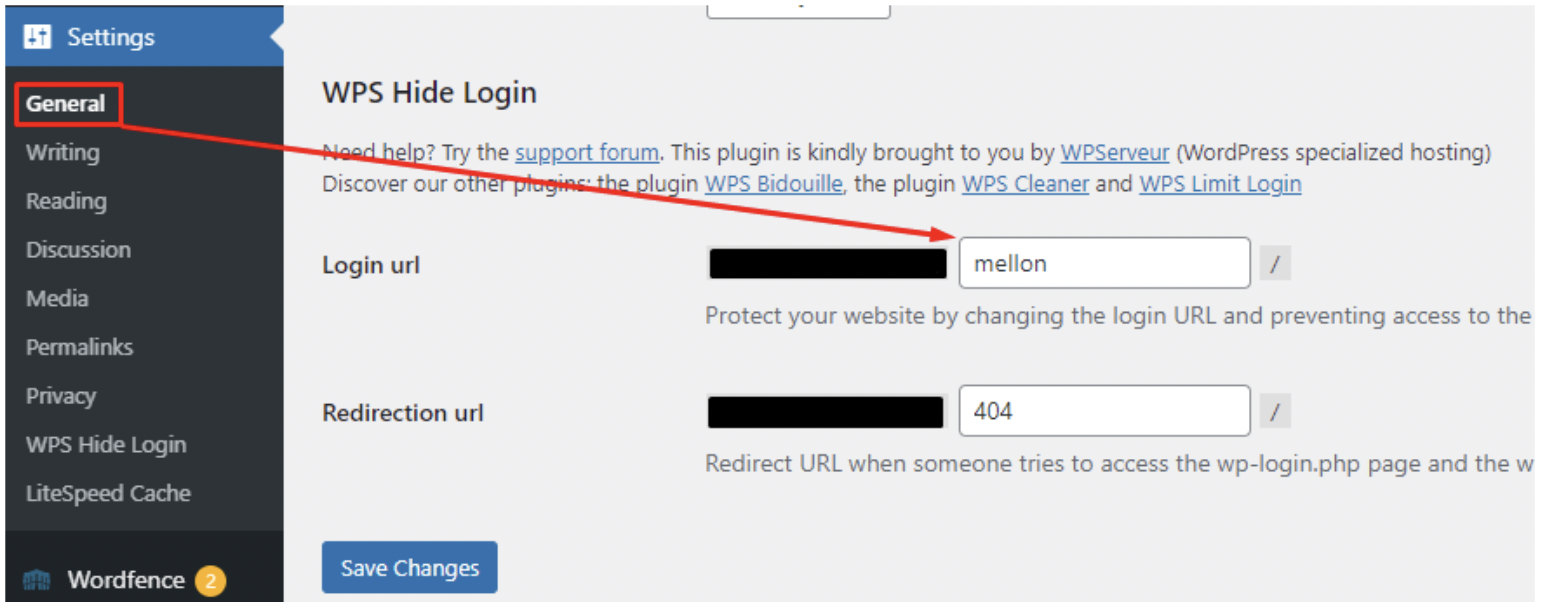The image size is (1542, 608).
Task: Follow the WPServeur link
Action: (1115, 153)
